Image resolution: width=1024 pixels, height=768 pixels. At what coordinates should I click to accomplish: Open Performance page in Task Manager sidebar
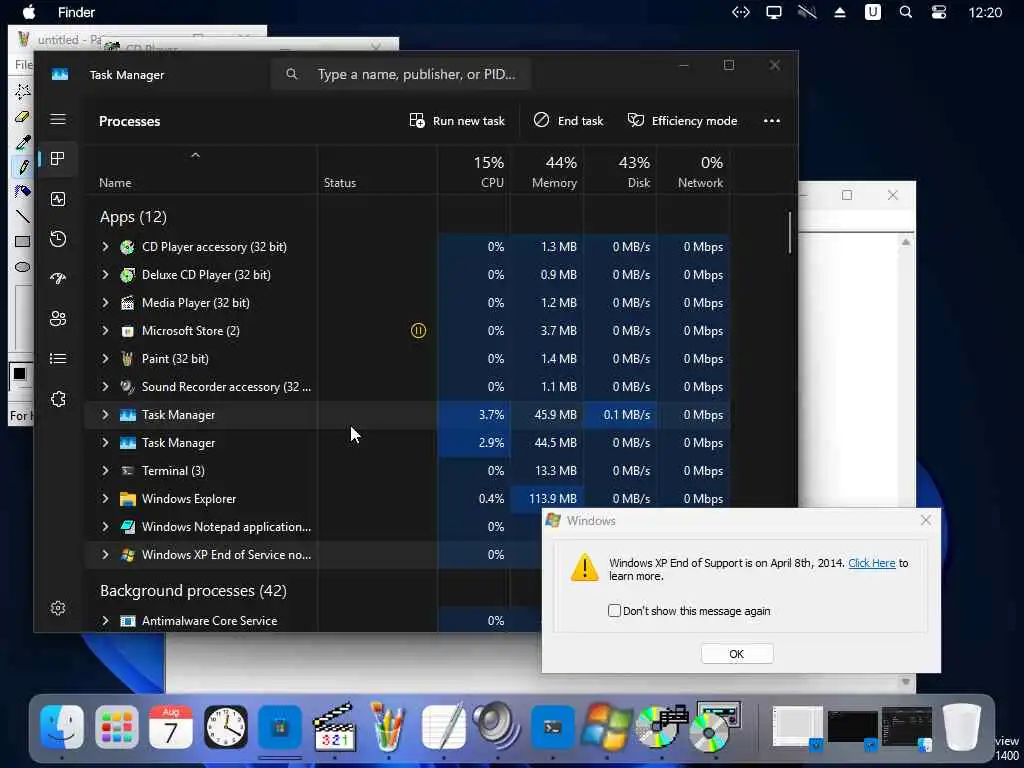58,199
